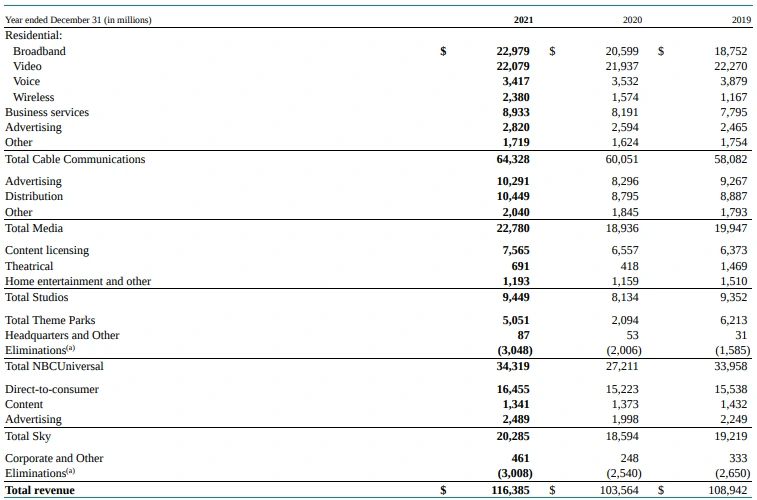Select Corporate and Other 2020 value 248
Screen dimensions: 757x500
(630, 458)
